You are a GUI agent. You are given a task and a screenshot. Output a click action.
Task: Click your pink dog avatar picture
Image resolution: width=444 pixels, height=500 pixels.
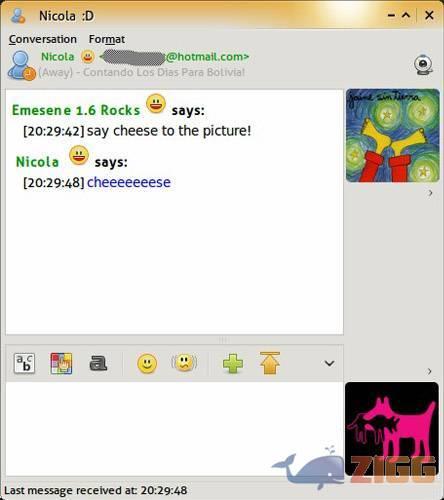tap(392, 429)
